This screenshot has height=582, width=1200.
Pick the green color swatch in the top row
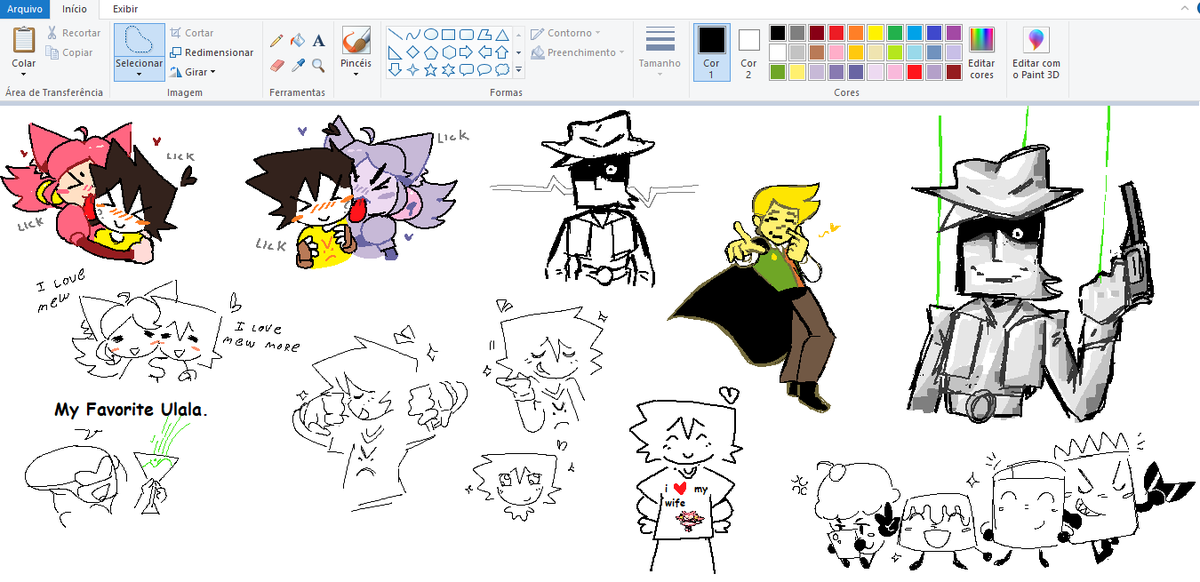pos(895,33)
